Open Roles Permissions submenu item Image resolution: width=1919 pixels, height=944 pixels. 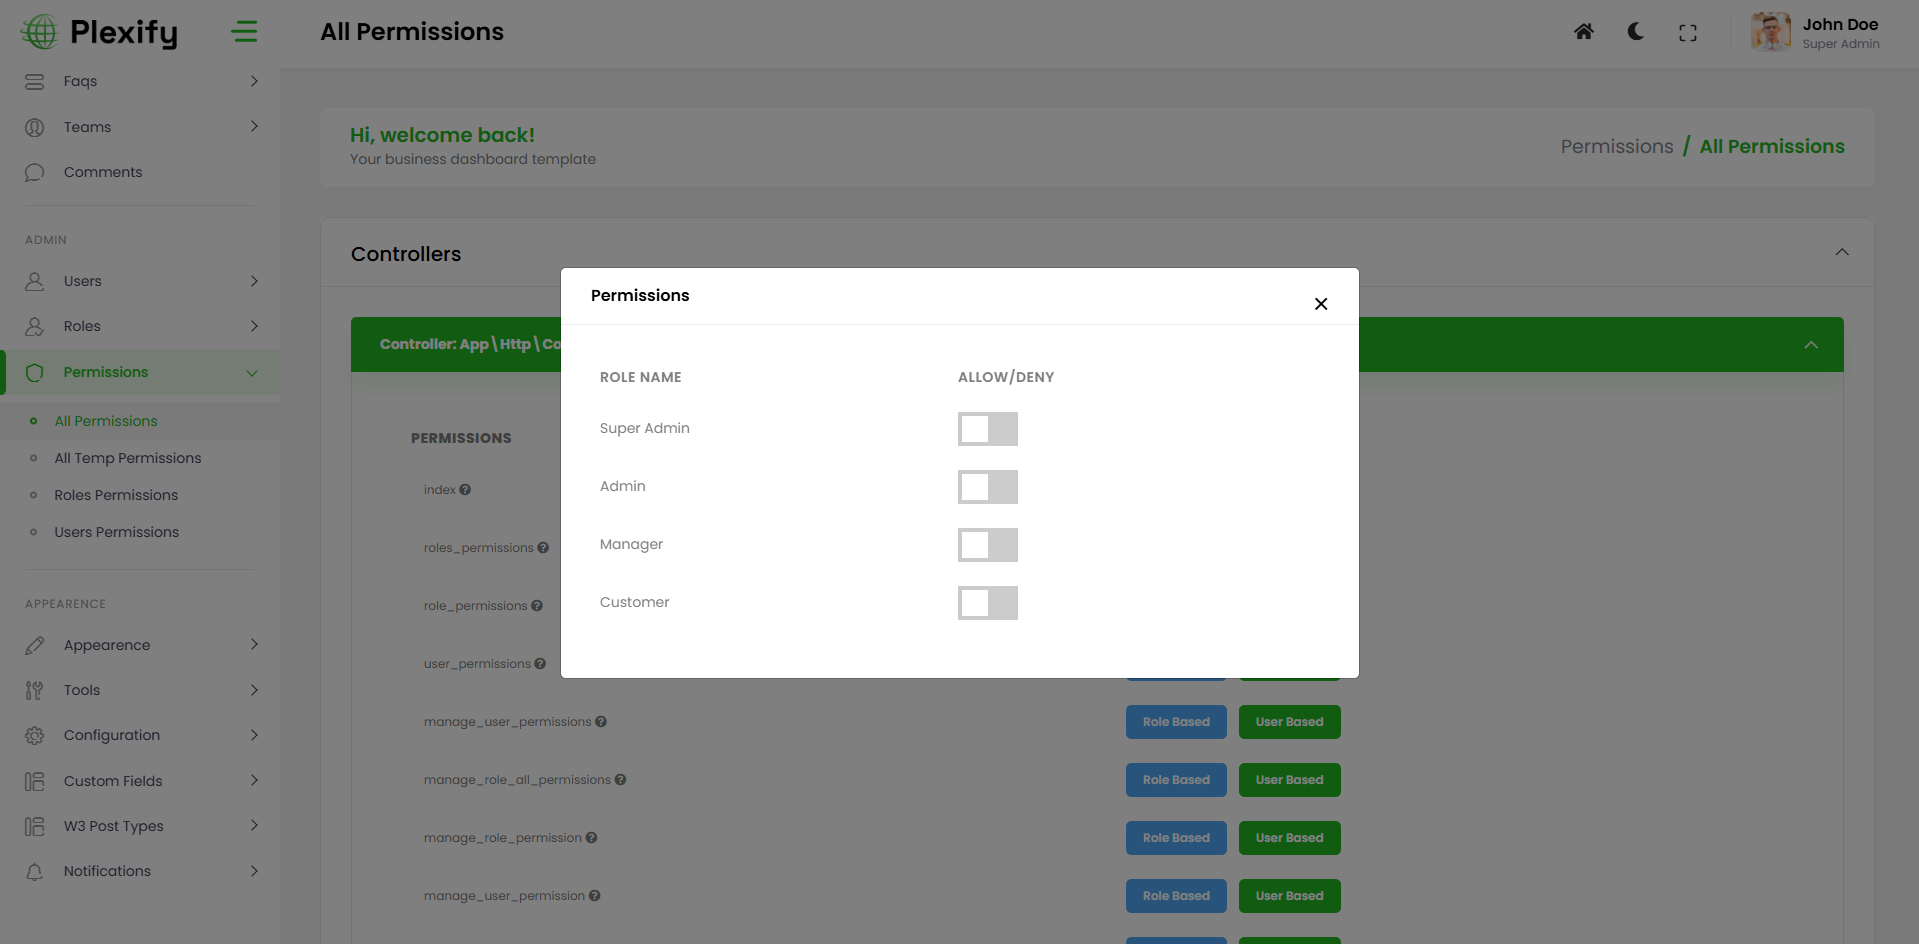click(116, 495)
